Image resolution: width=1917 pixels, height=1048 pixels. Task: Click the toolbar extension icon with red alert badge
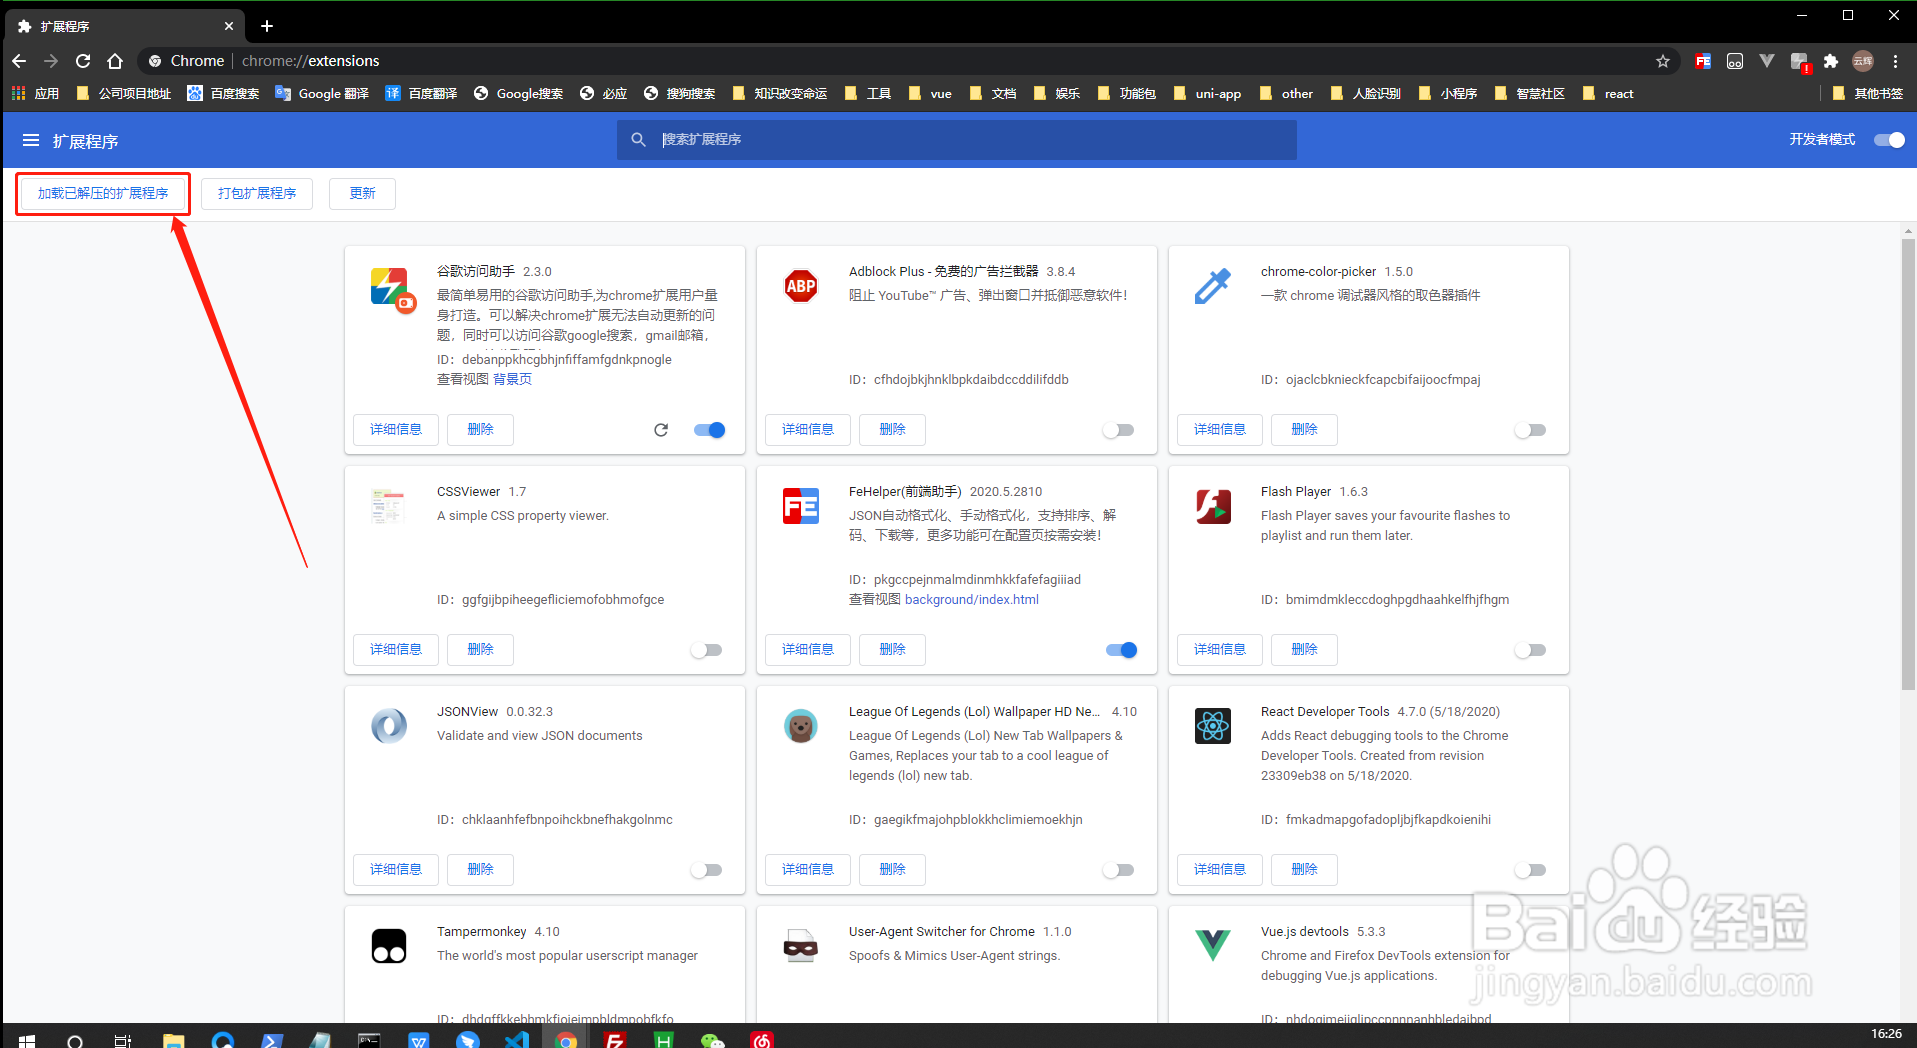click(x=1800, y=62)
